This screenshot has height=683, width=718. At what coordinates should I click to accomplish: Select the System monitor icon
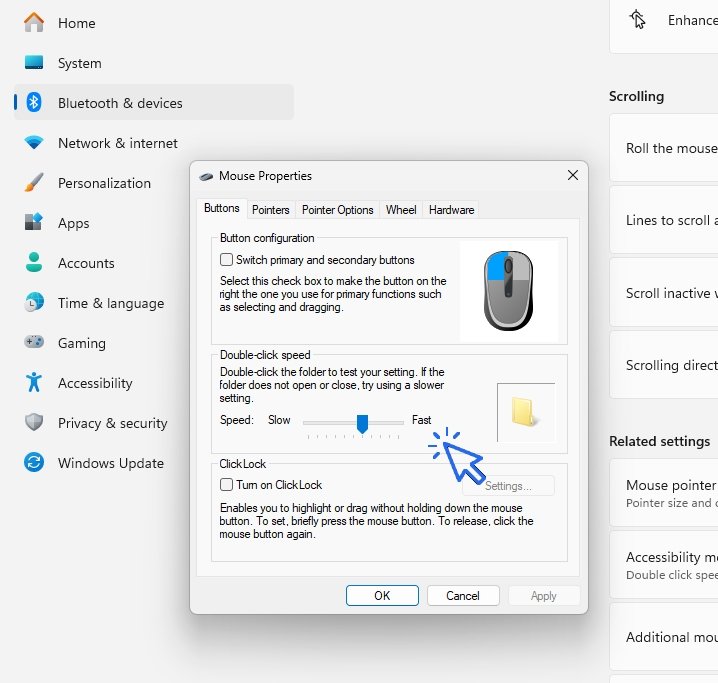[34, 62]
